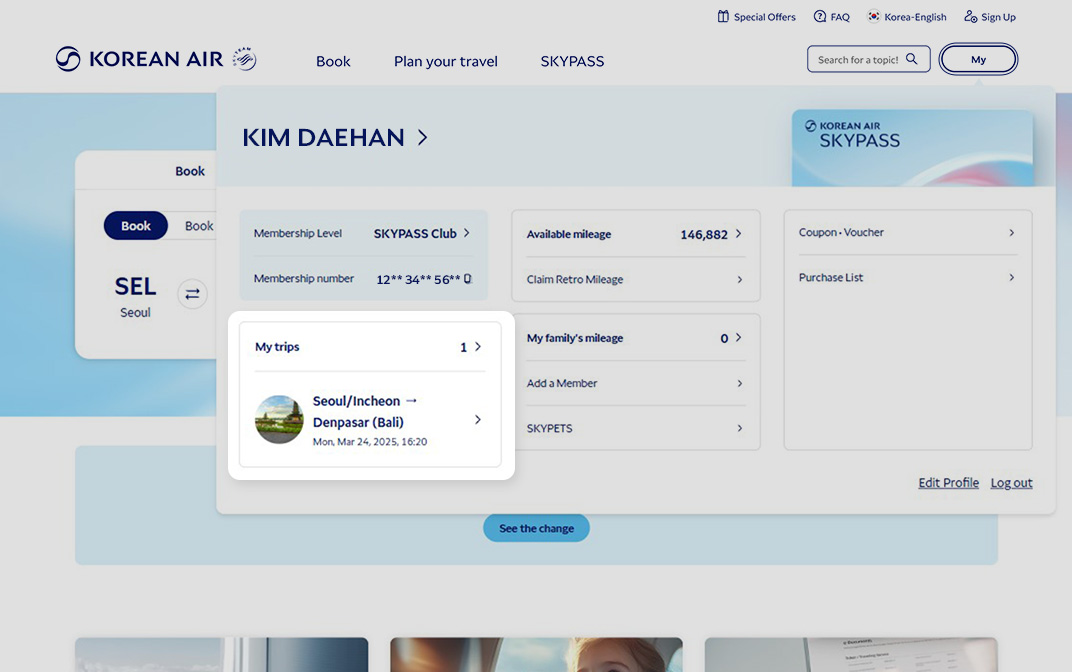The image size is (1072, 672).
Task: Click the Search for a topic field
Action: tap(868, 59)
